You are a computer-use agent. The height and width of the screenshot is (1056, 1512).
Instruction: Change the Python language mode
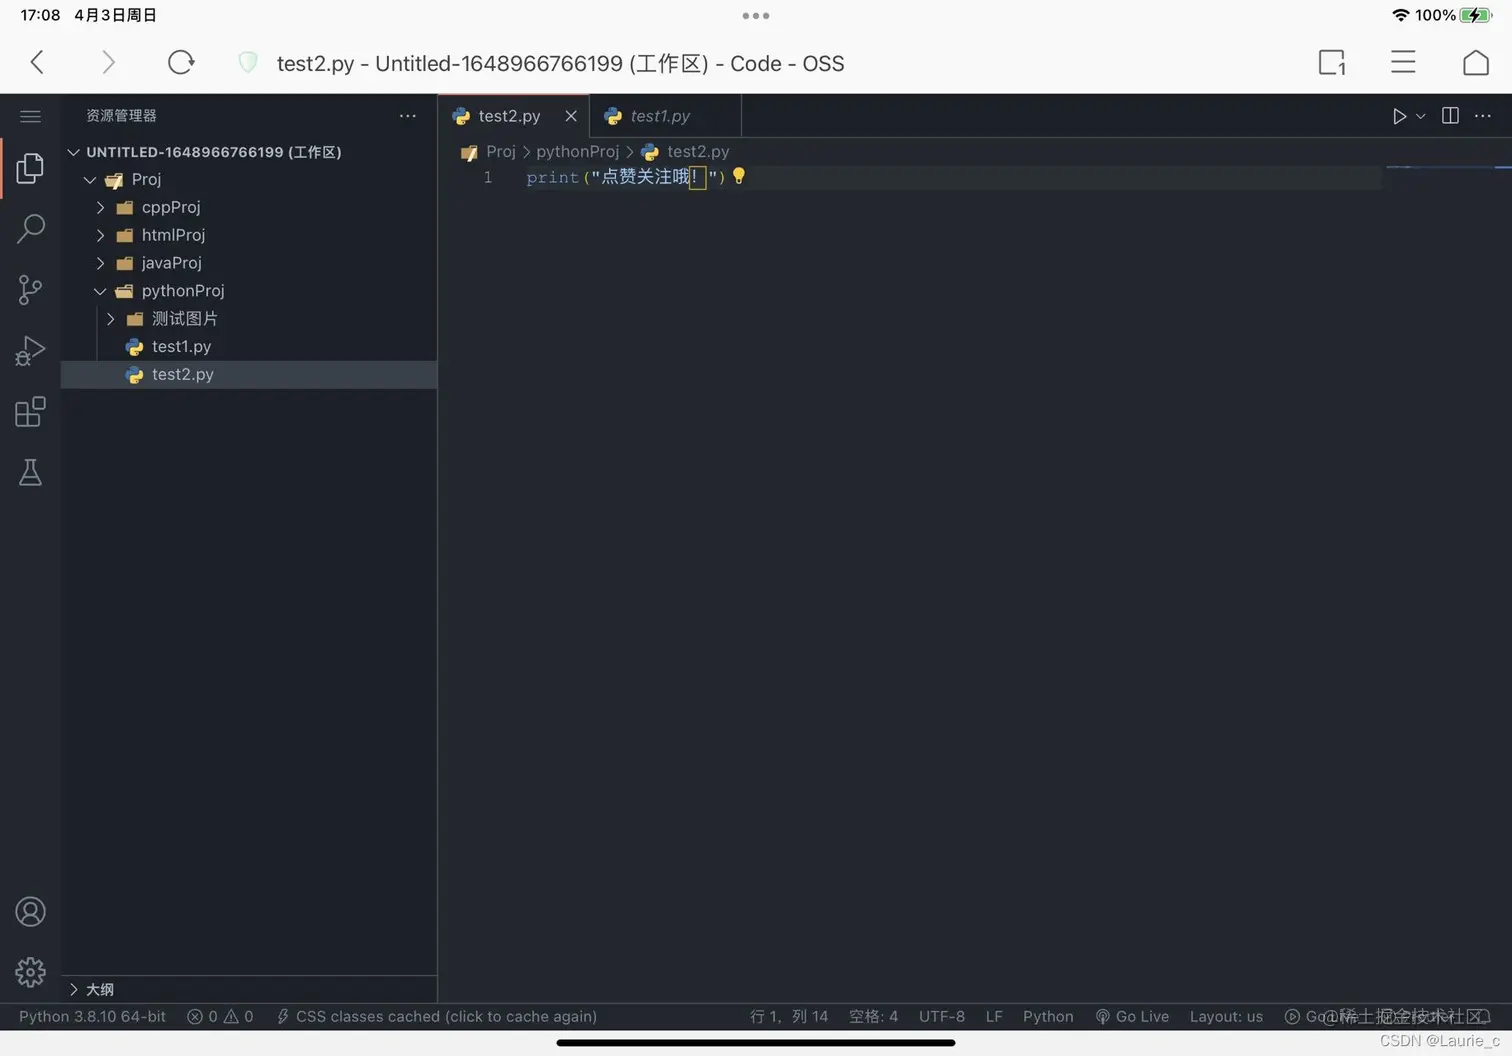[1048, 1017]
